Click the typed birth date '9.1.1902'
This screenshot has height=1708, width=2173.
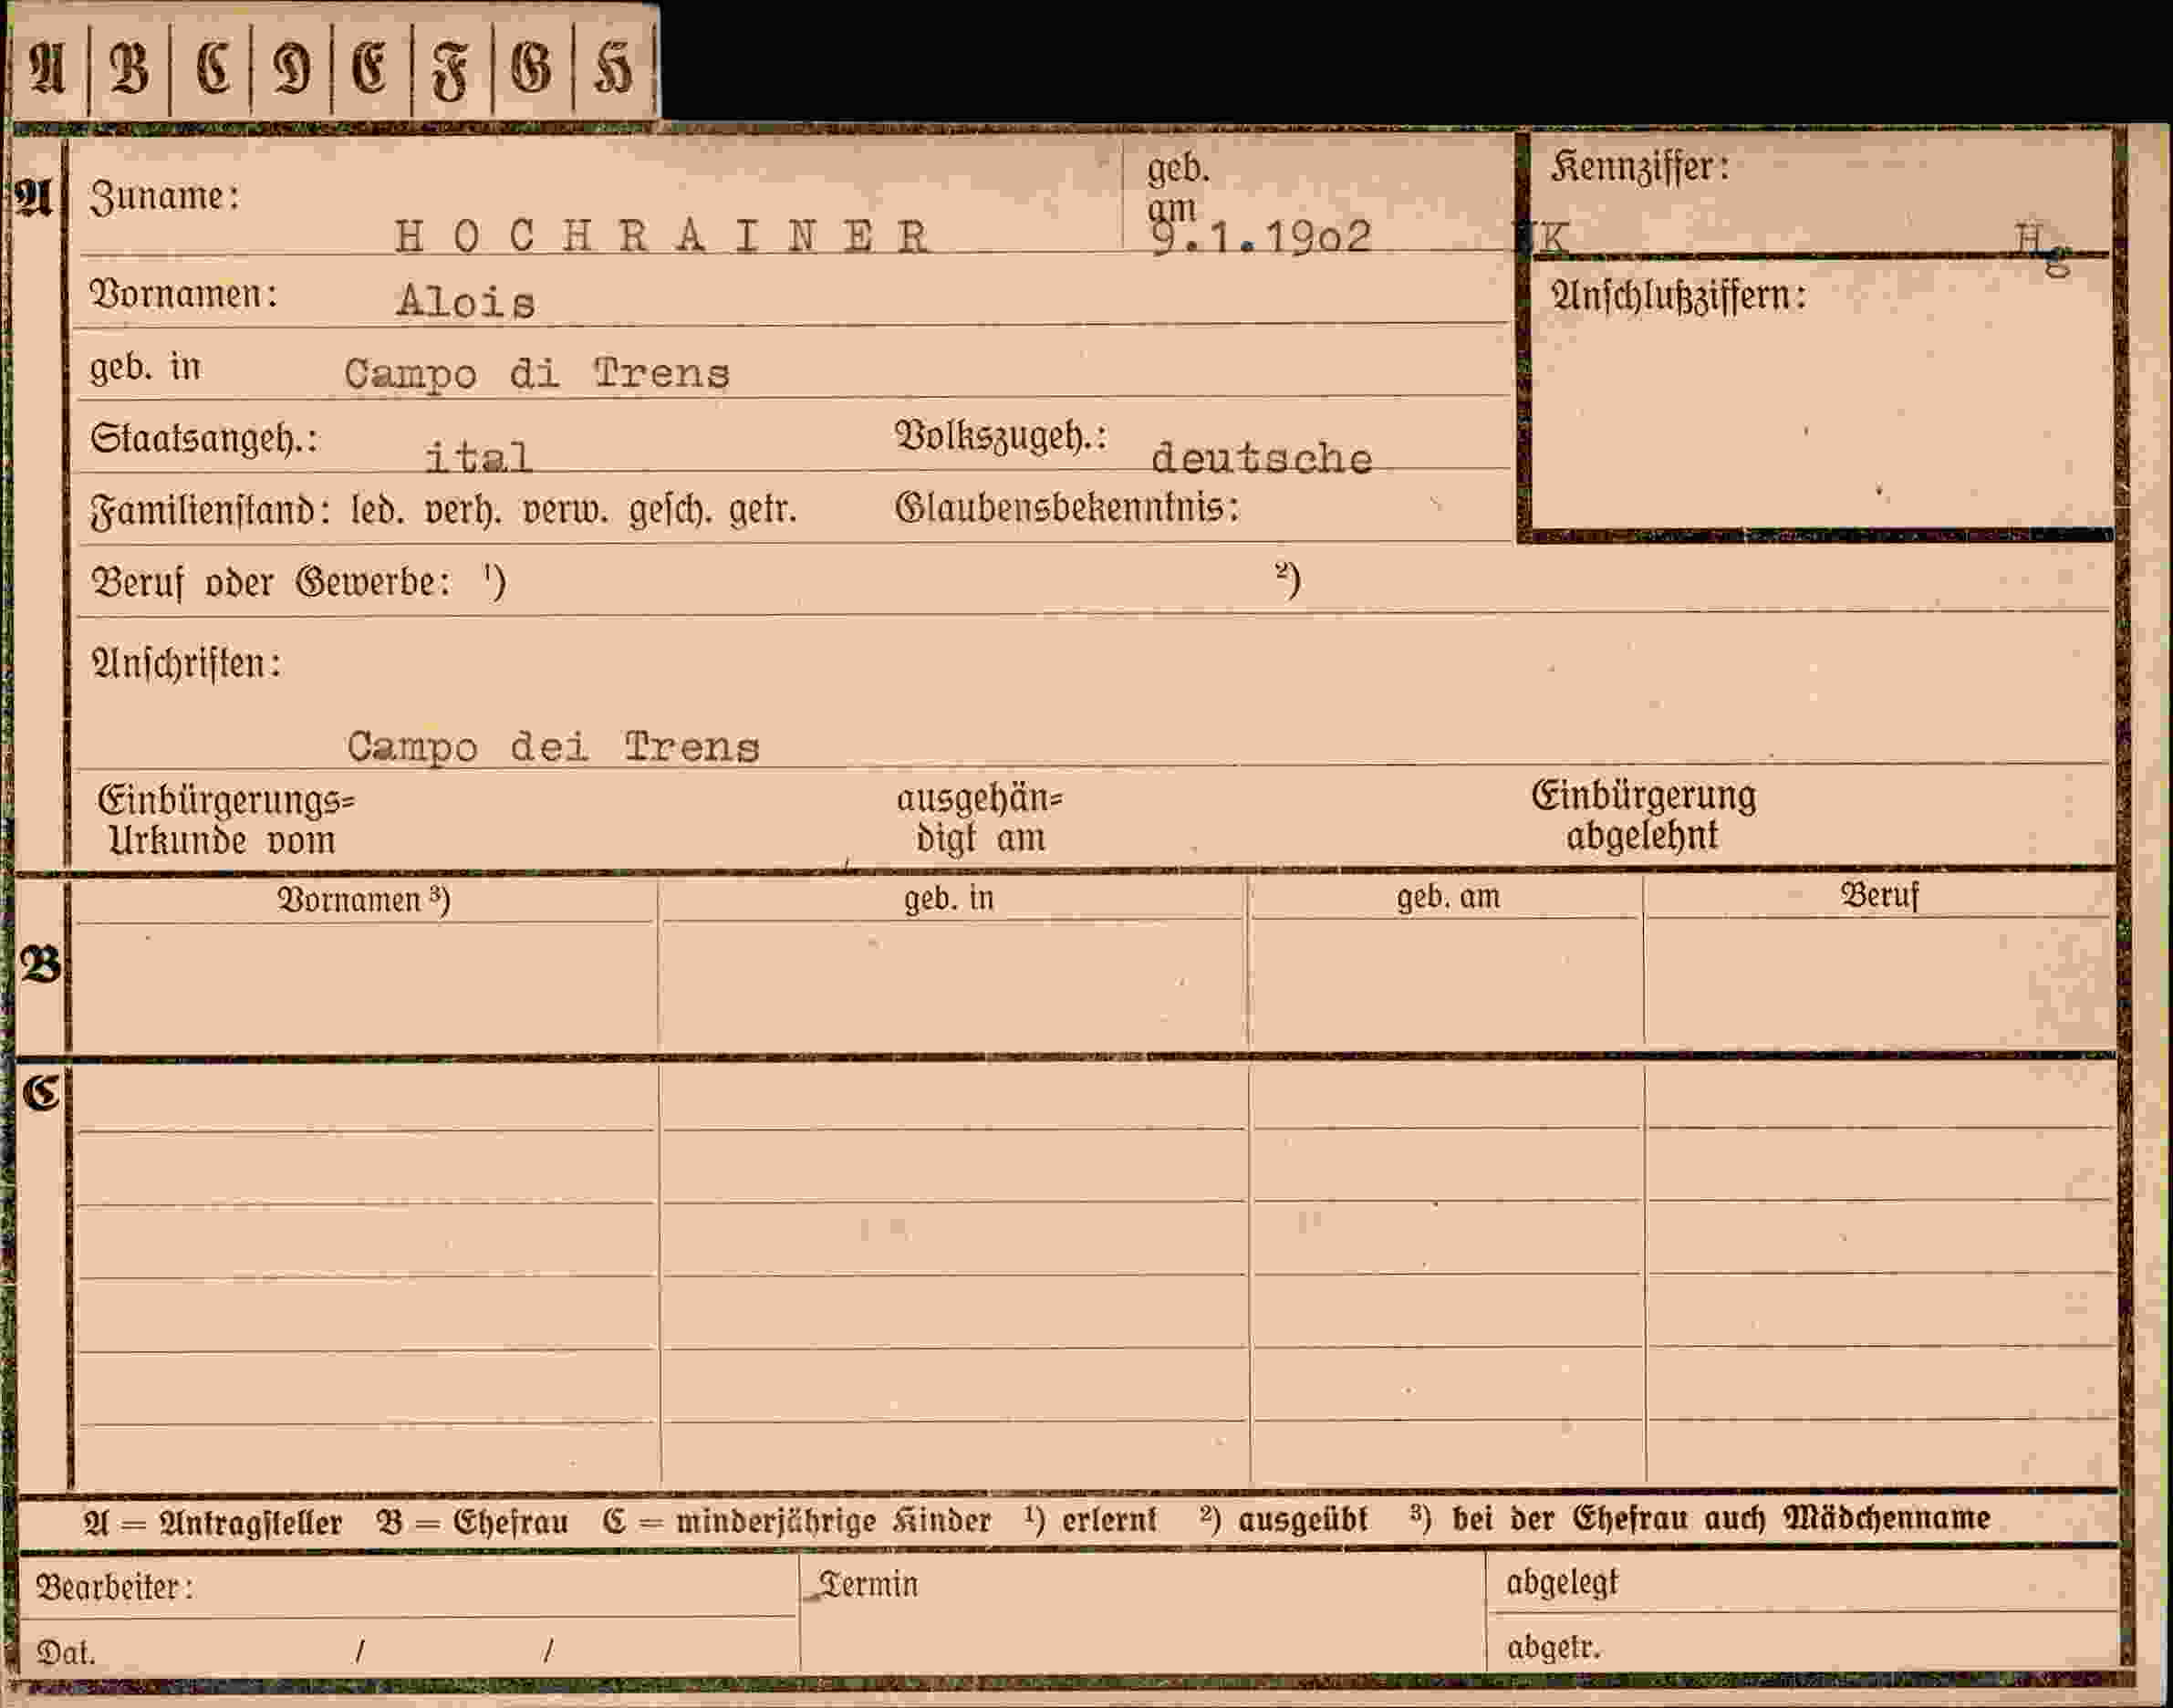(1260, 238)
